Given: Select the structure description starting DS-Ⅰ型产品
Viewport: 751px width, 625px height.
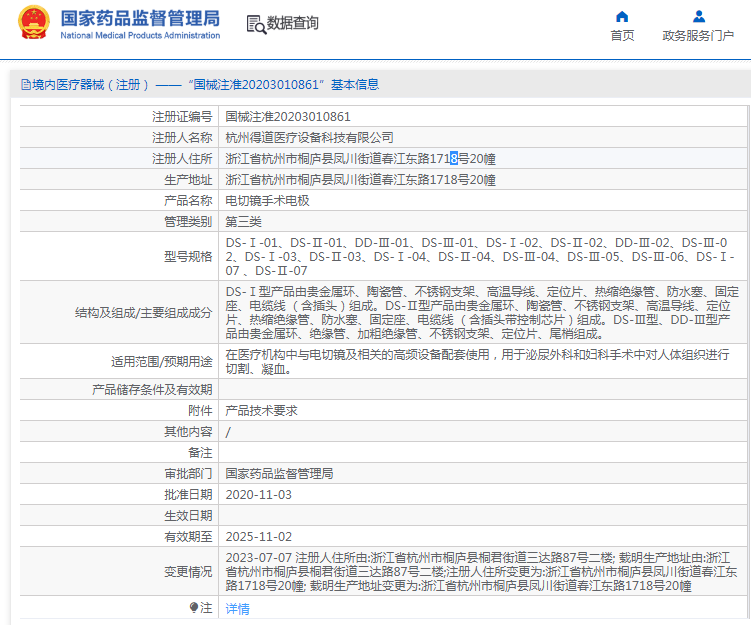Looking at the screenshot, I should [482, 313].
